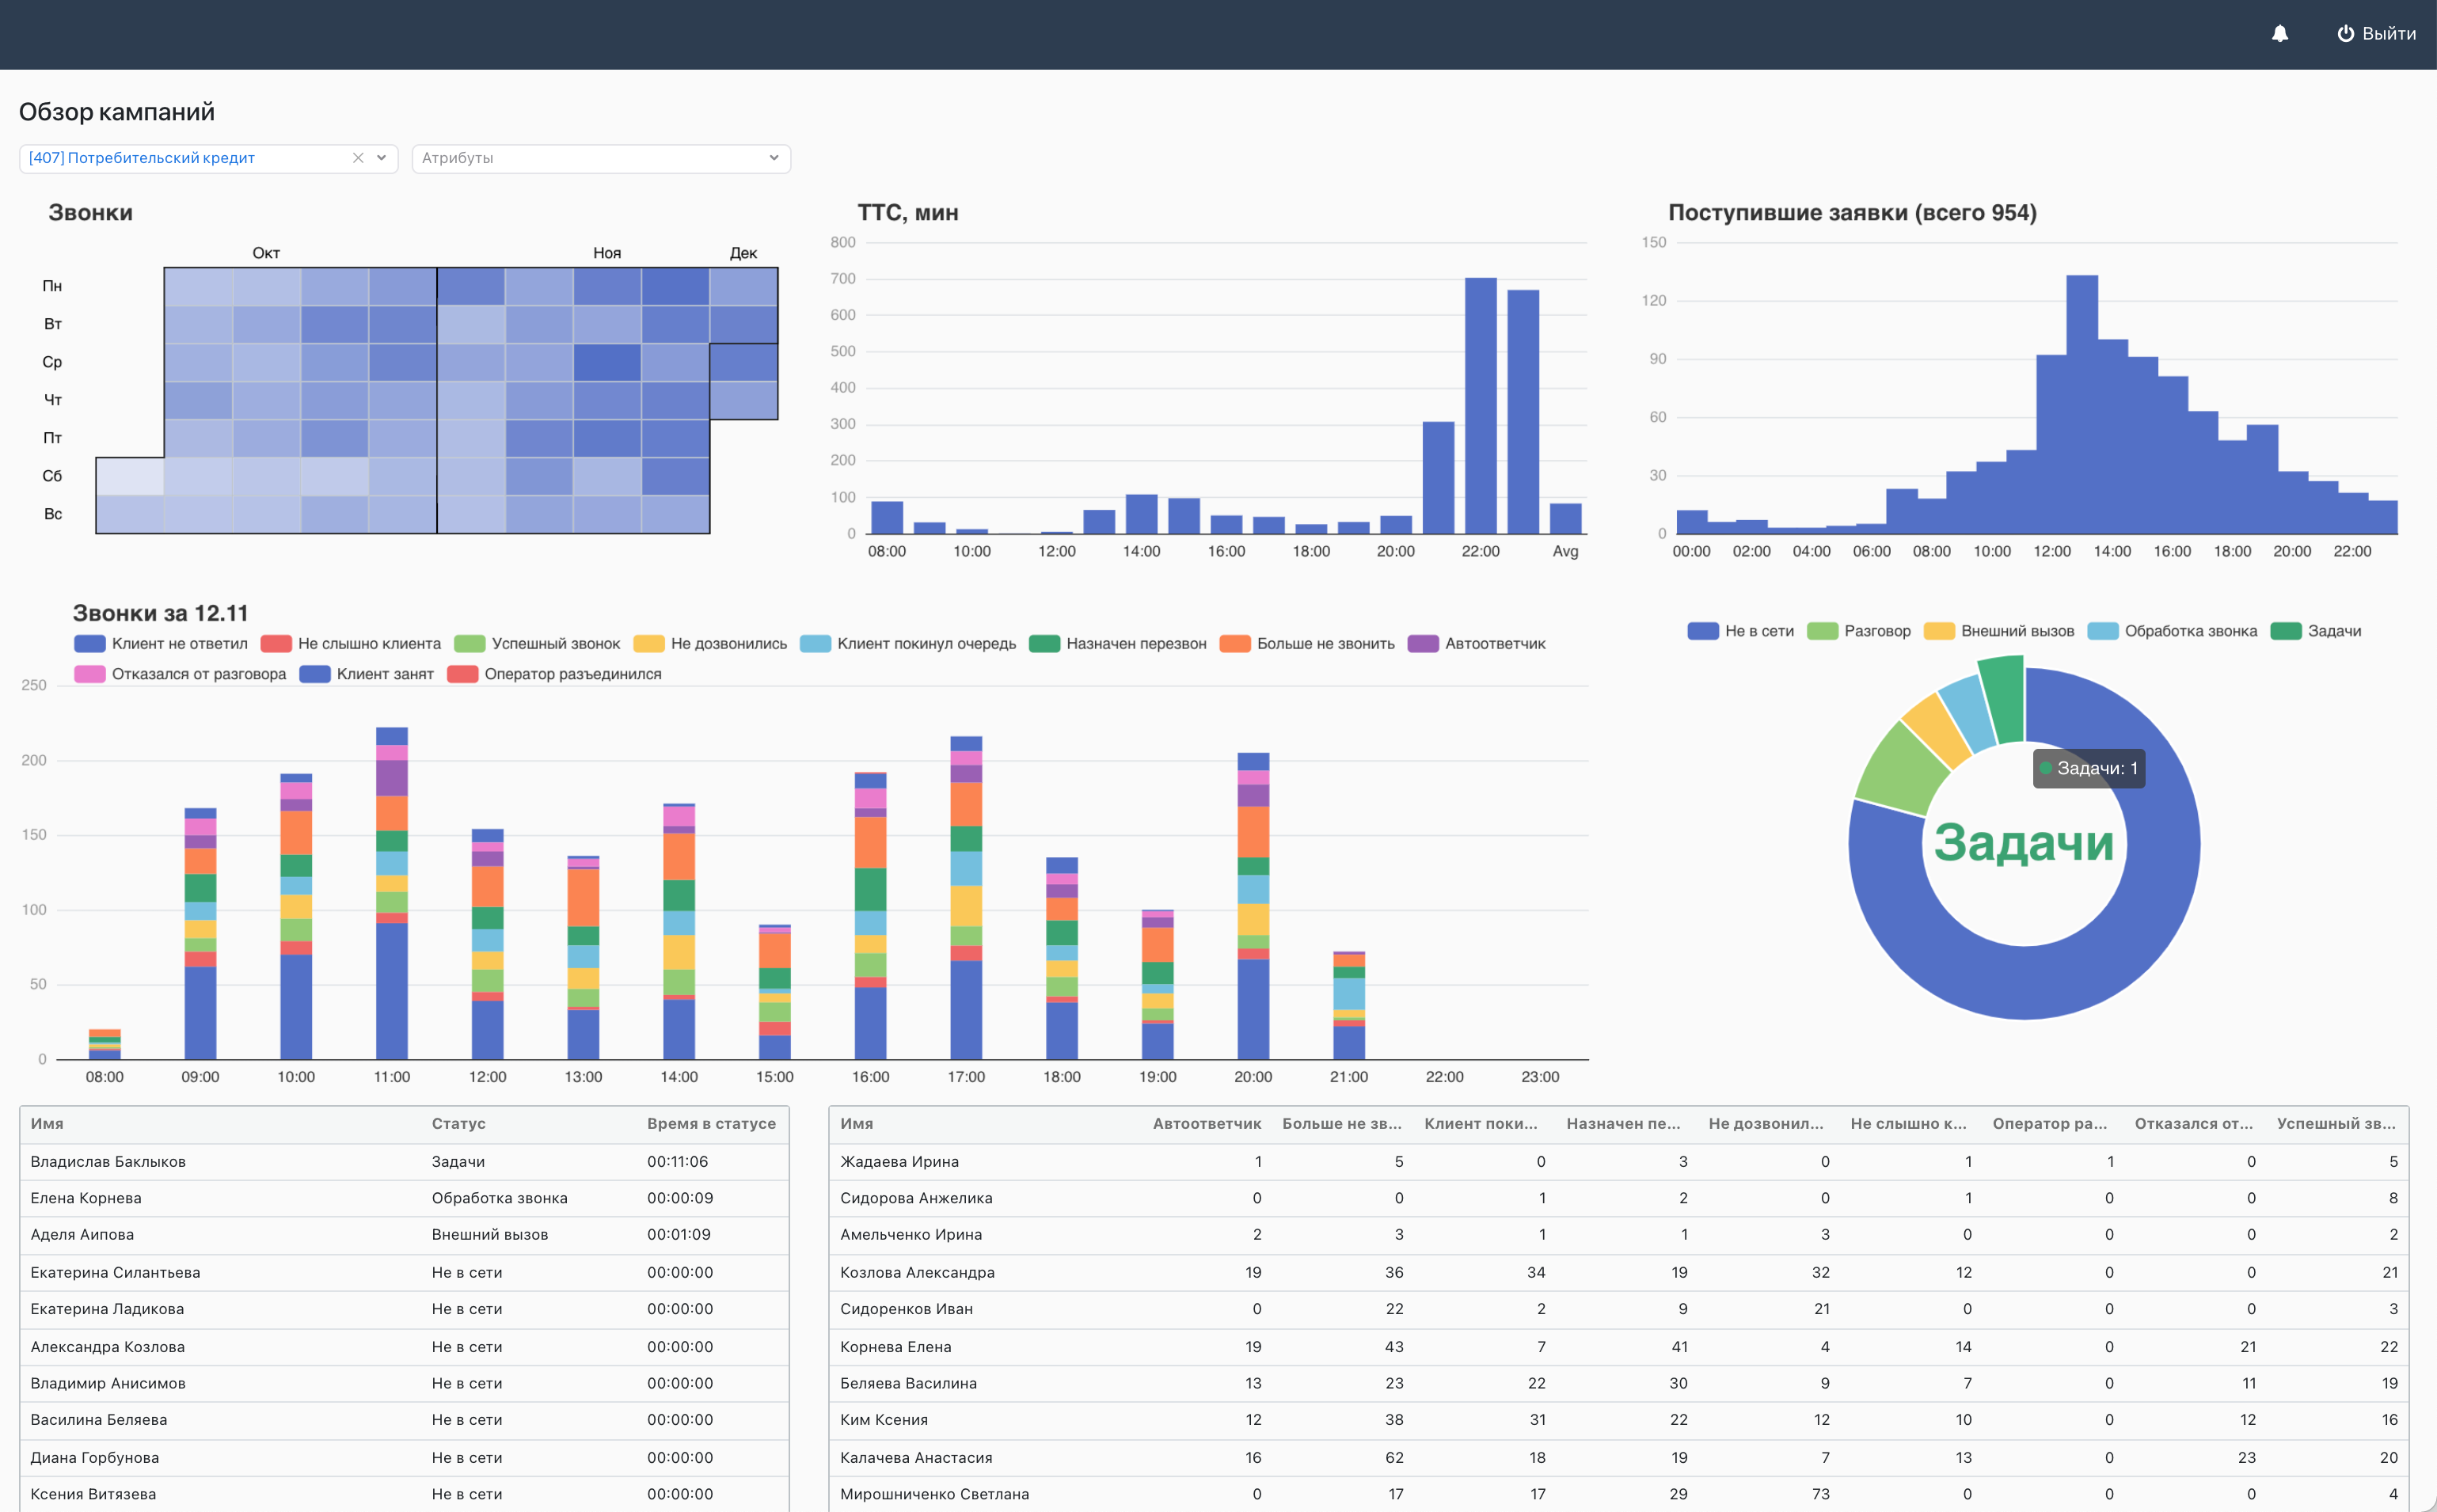2437x1512 pixels.
Task: Sort results table by Не дозвонил... column
Action: 1766,1124
